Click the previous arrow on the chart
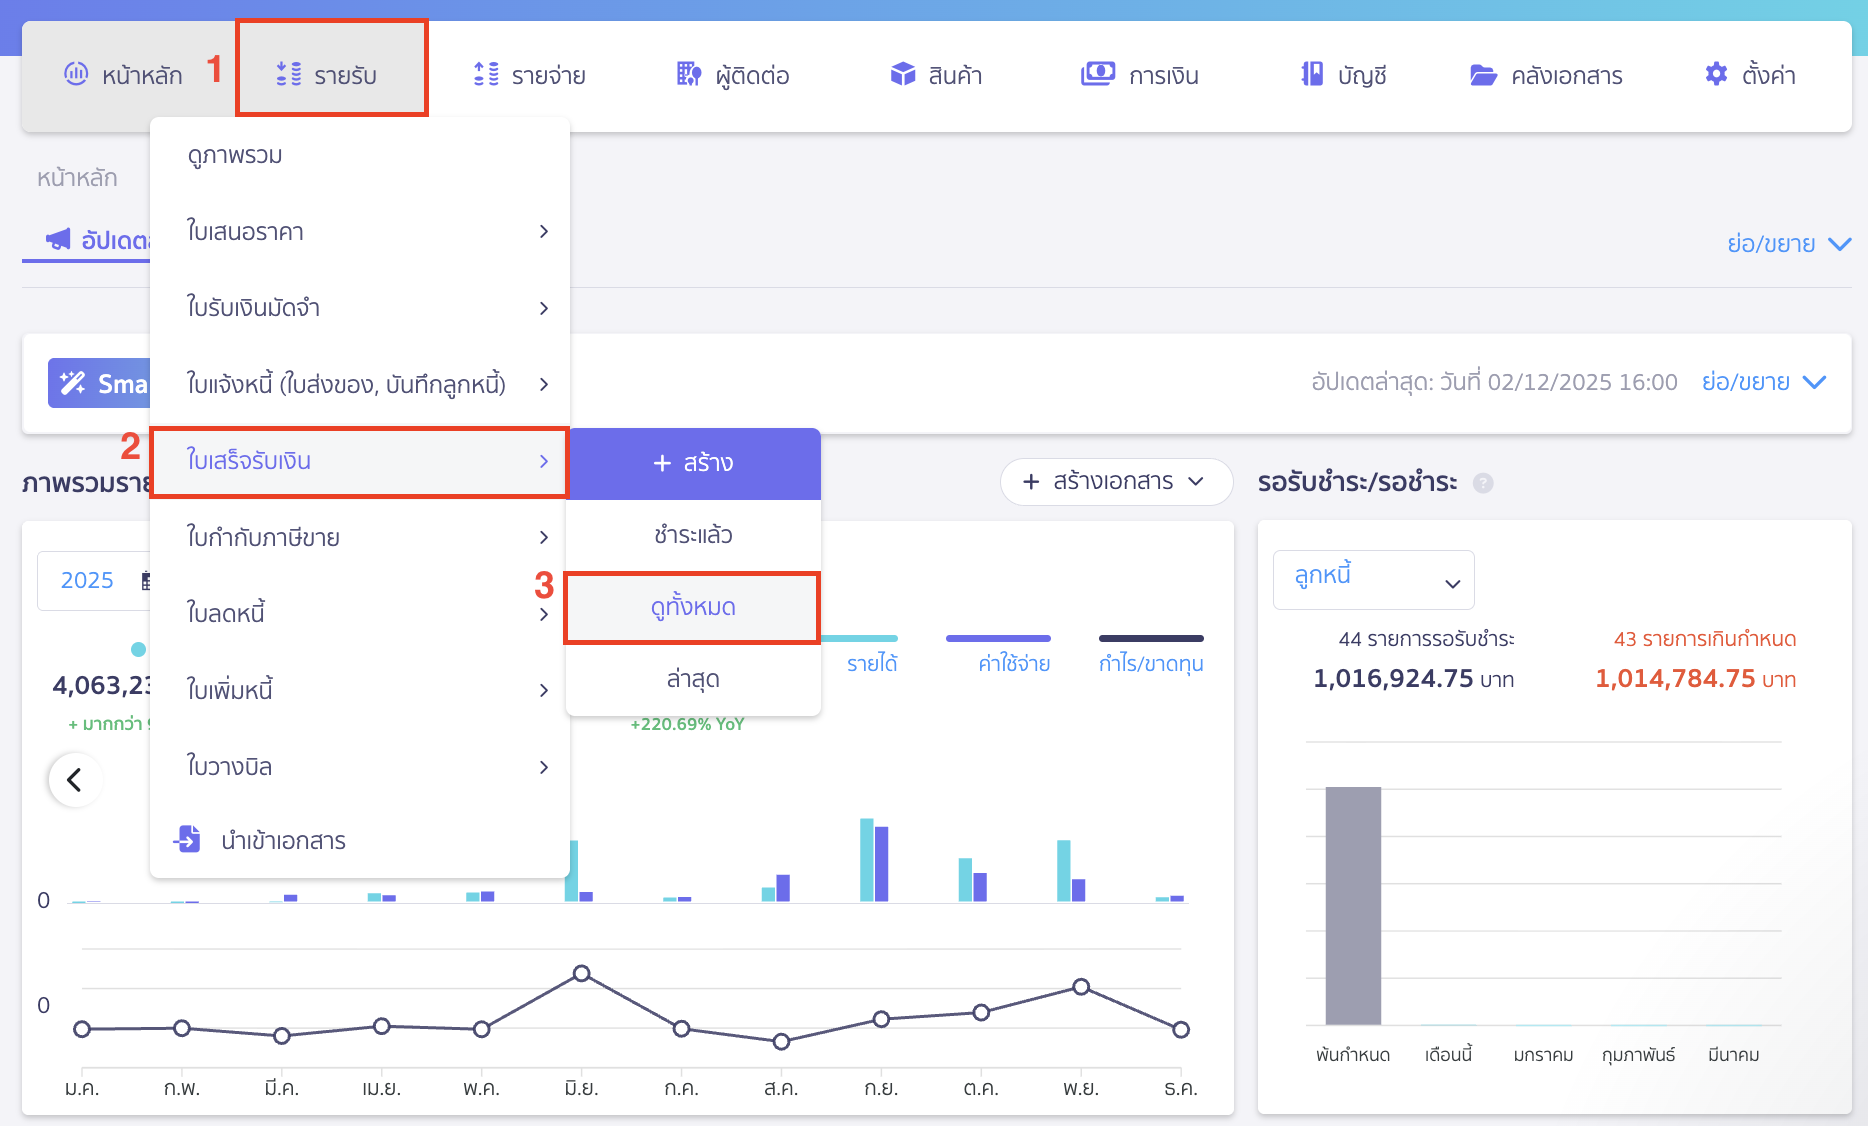This screenshot has height=1126, width=1868. 75,780
